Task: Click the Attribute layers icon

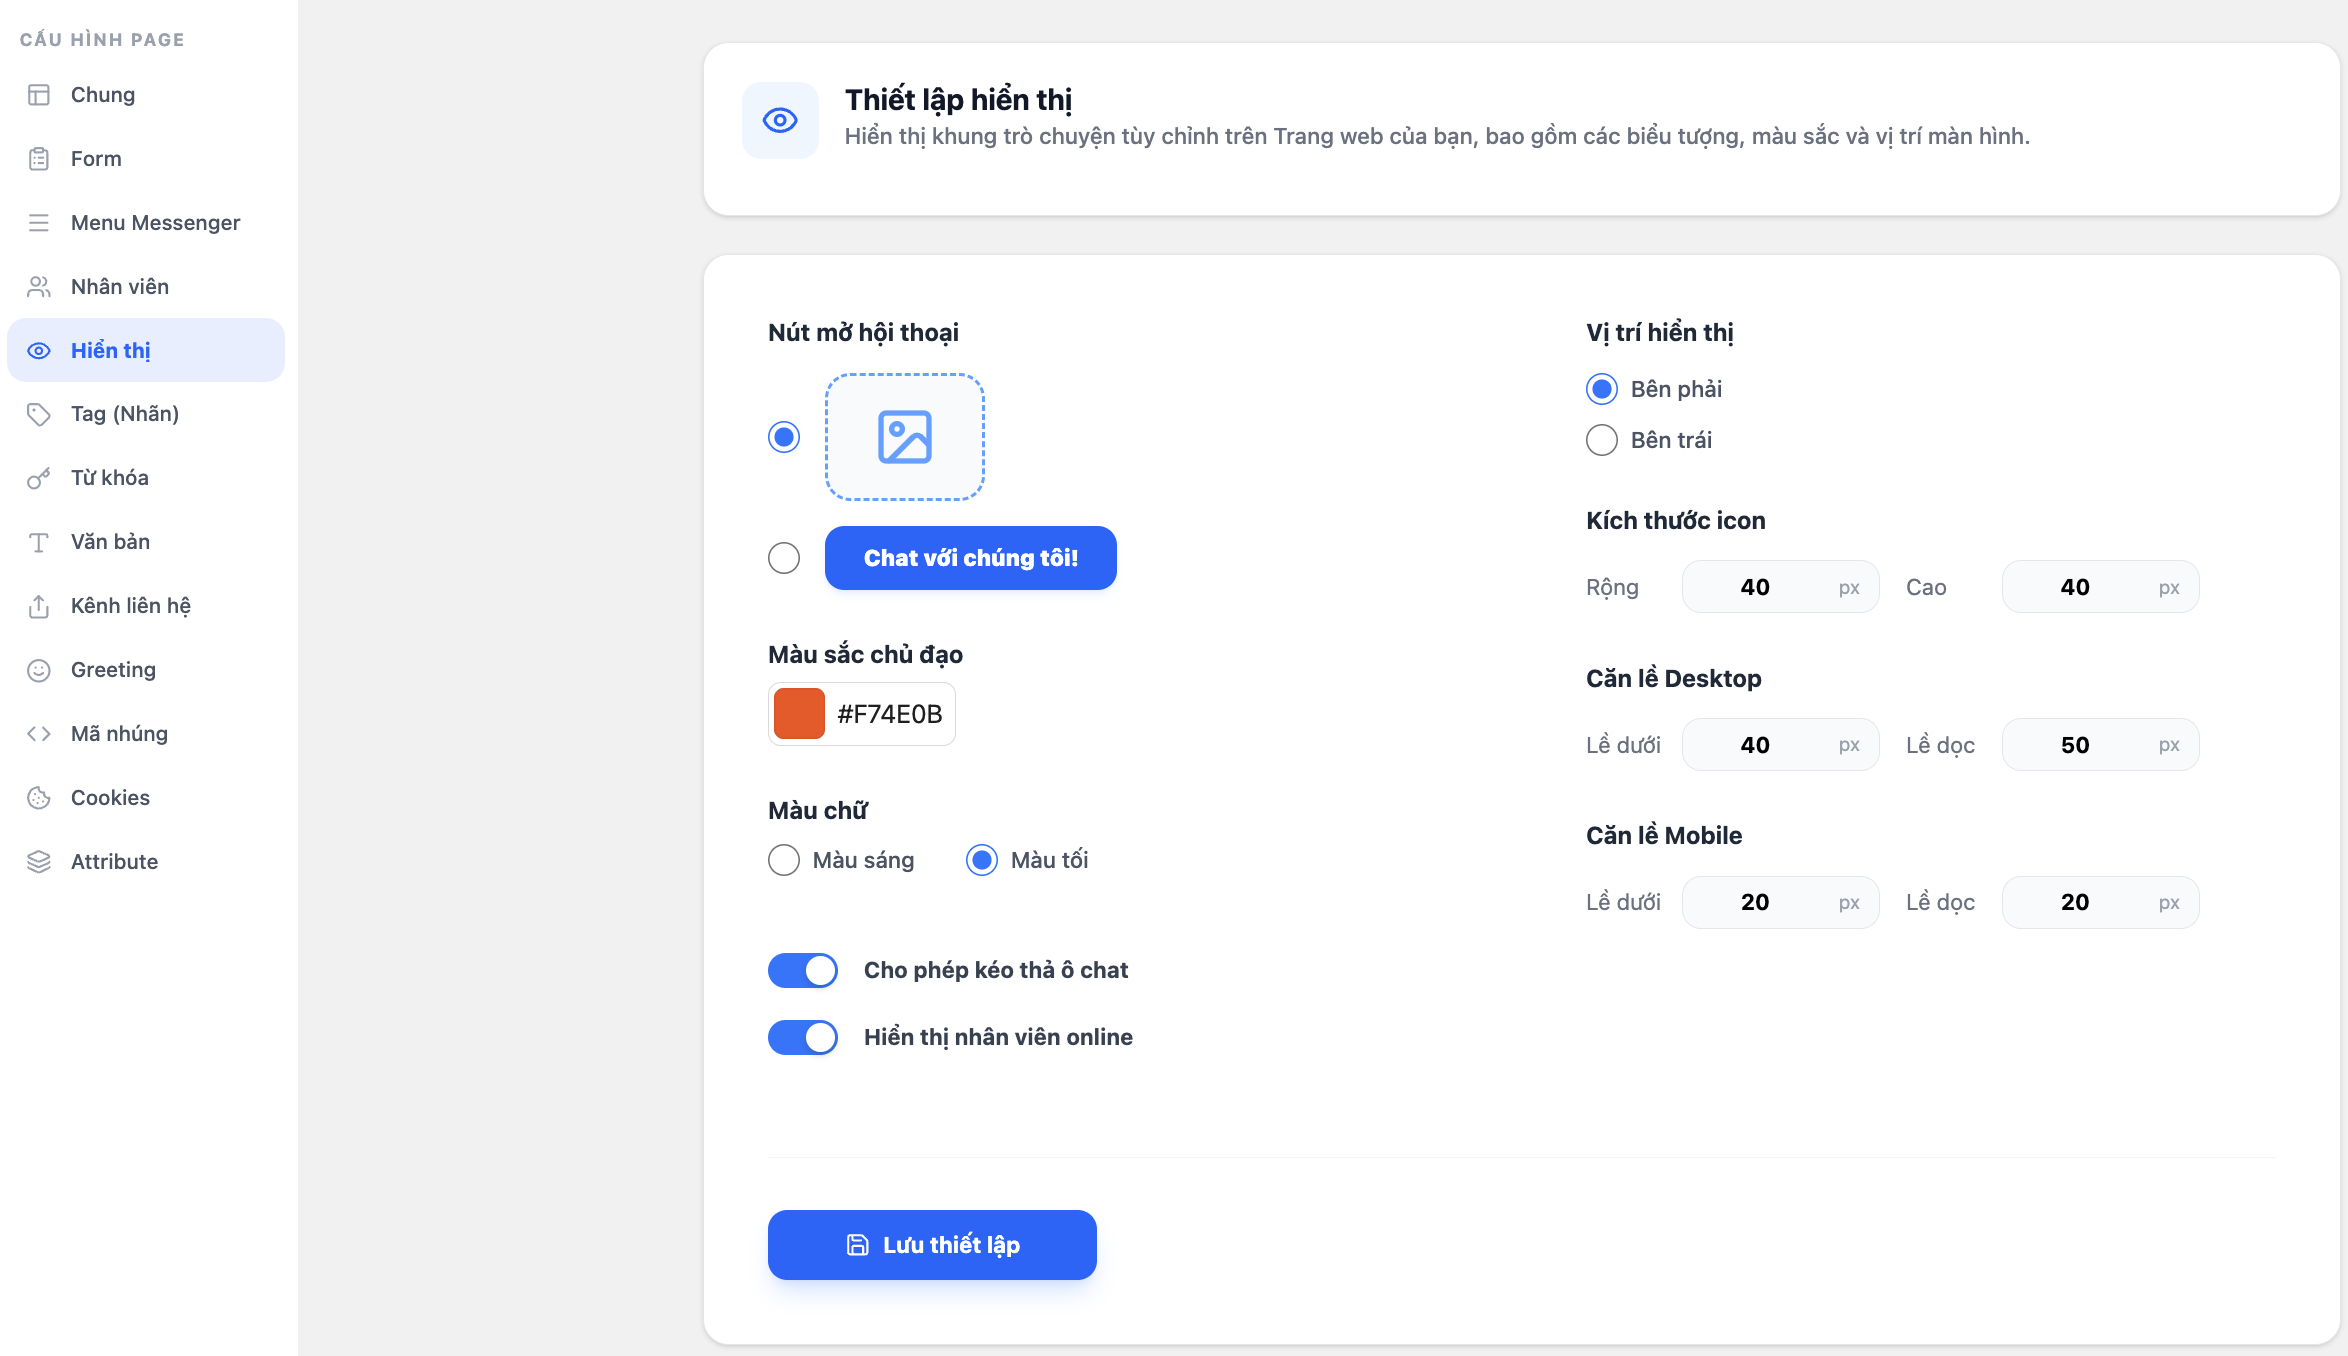Action: pos(39,862)
